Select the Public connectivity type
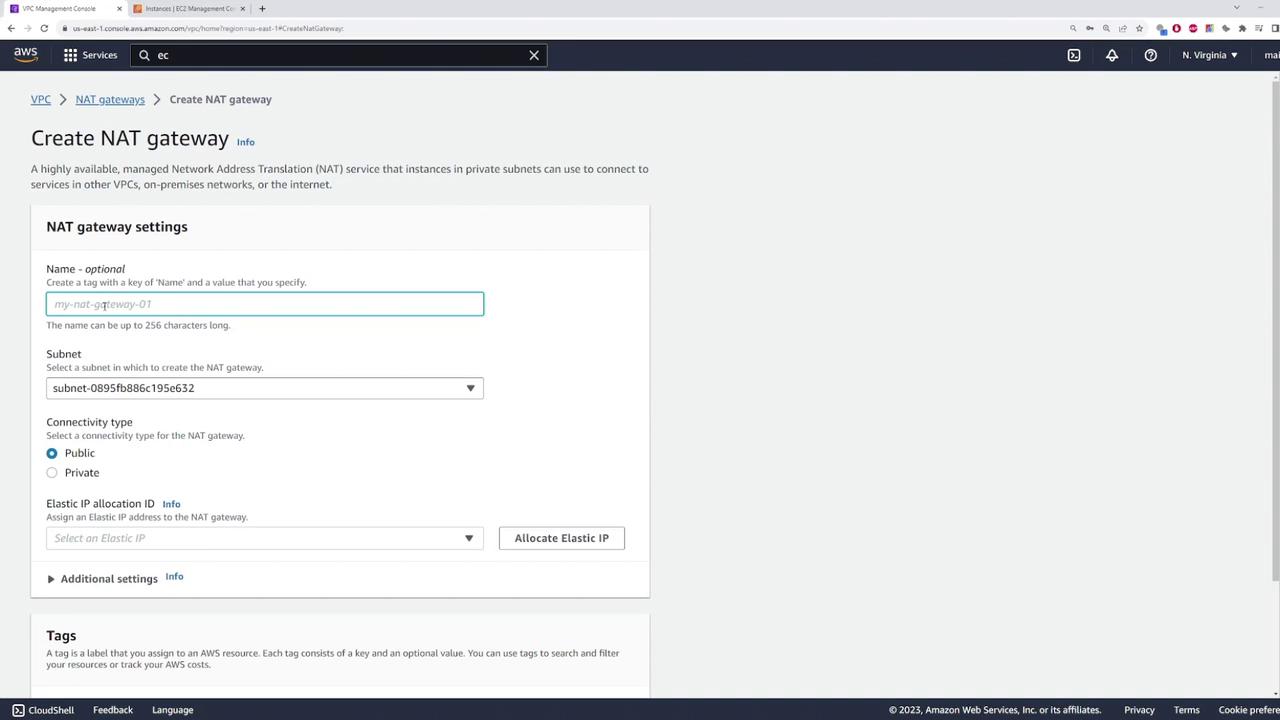 tap(52, 453)
